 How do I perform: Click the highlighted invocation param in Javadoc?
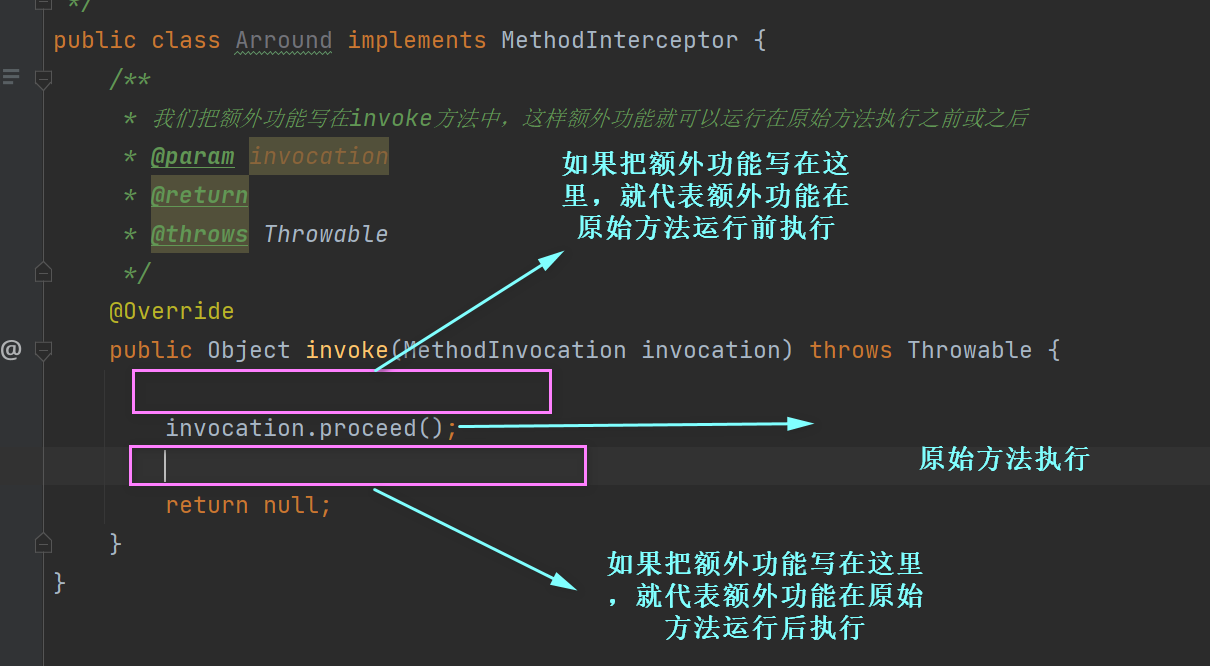click(x=319, y=157)
